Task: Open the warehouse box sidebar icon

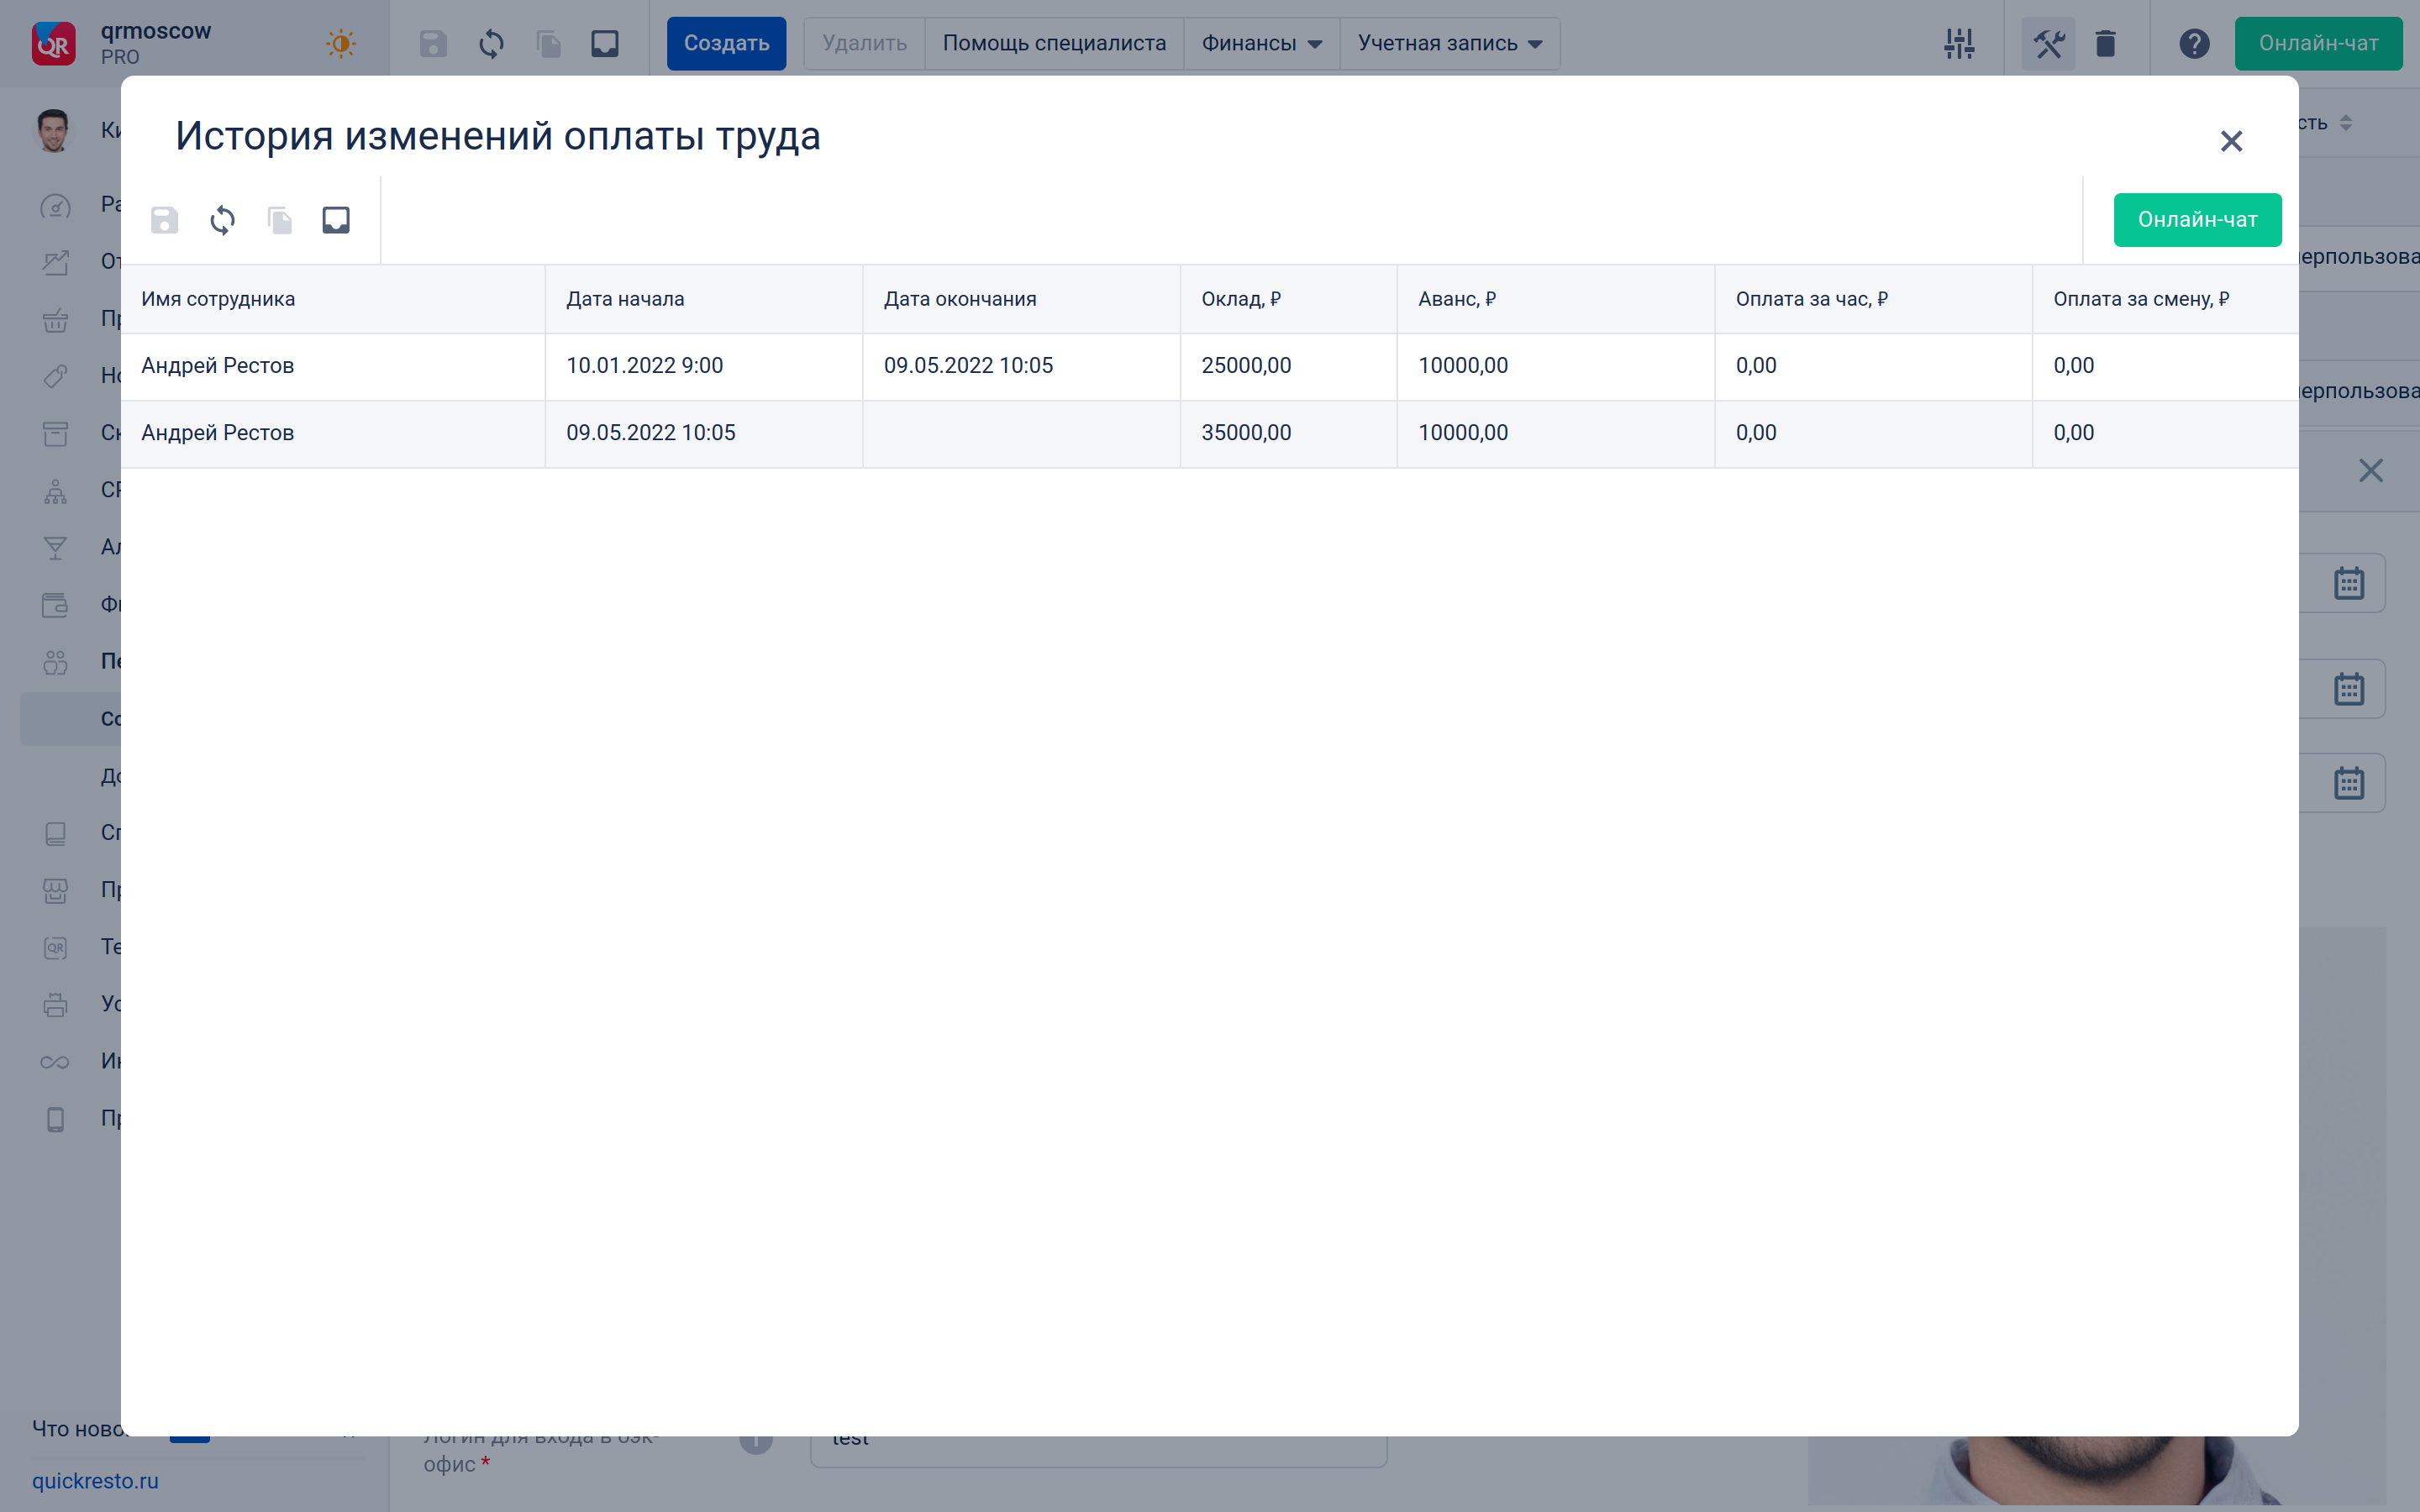Action: (55, 434)
